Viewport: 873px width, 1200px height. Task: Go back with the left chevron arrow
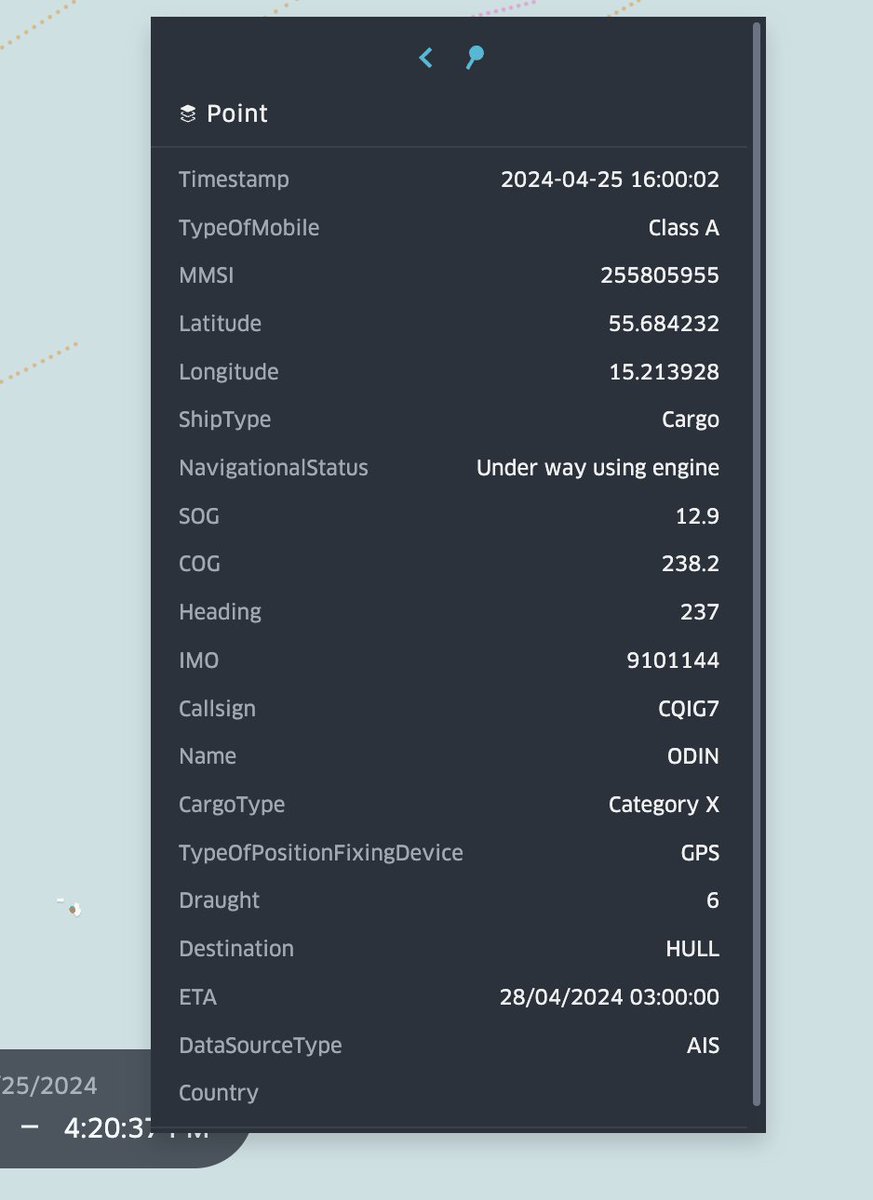coord(426,58)
